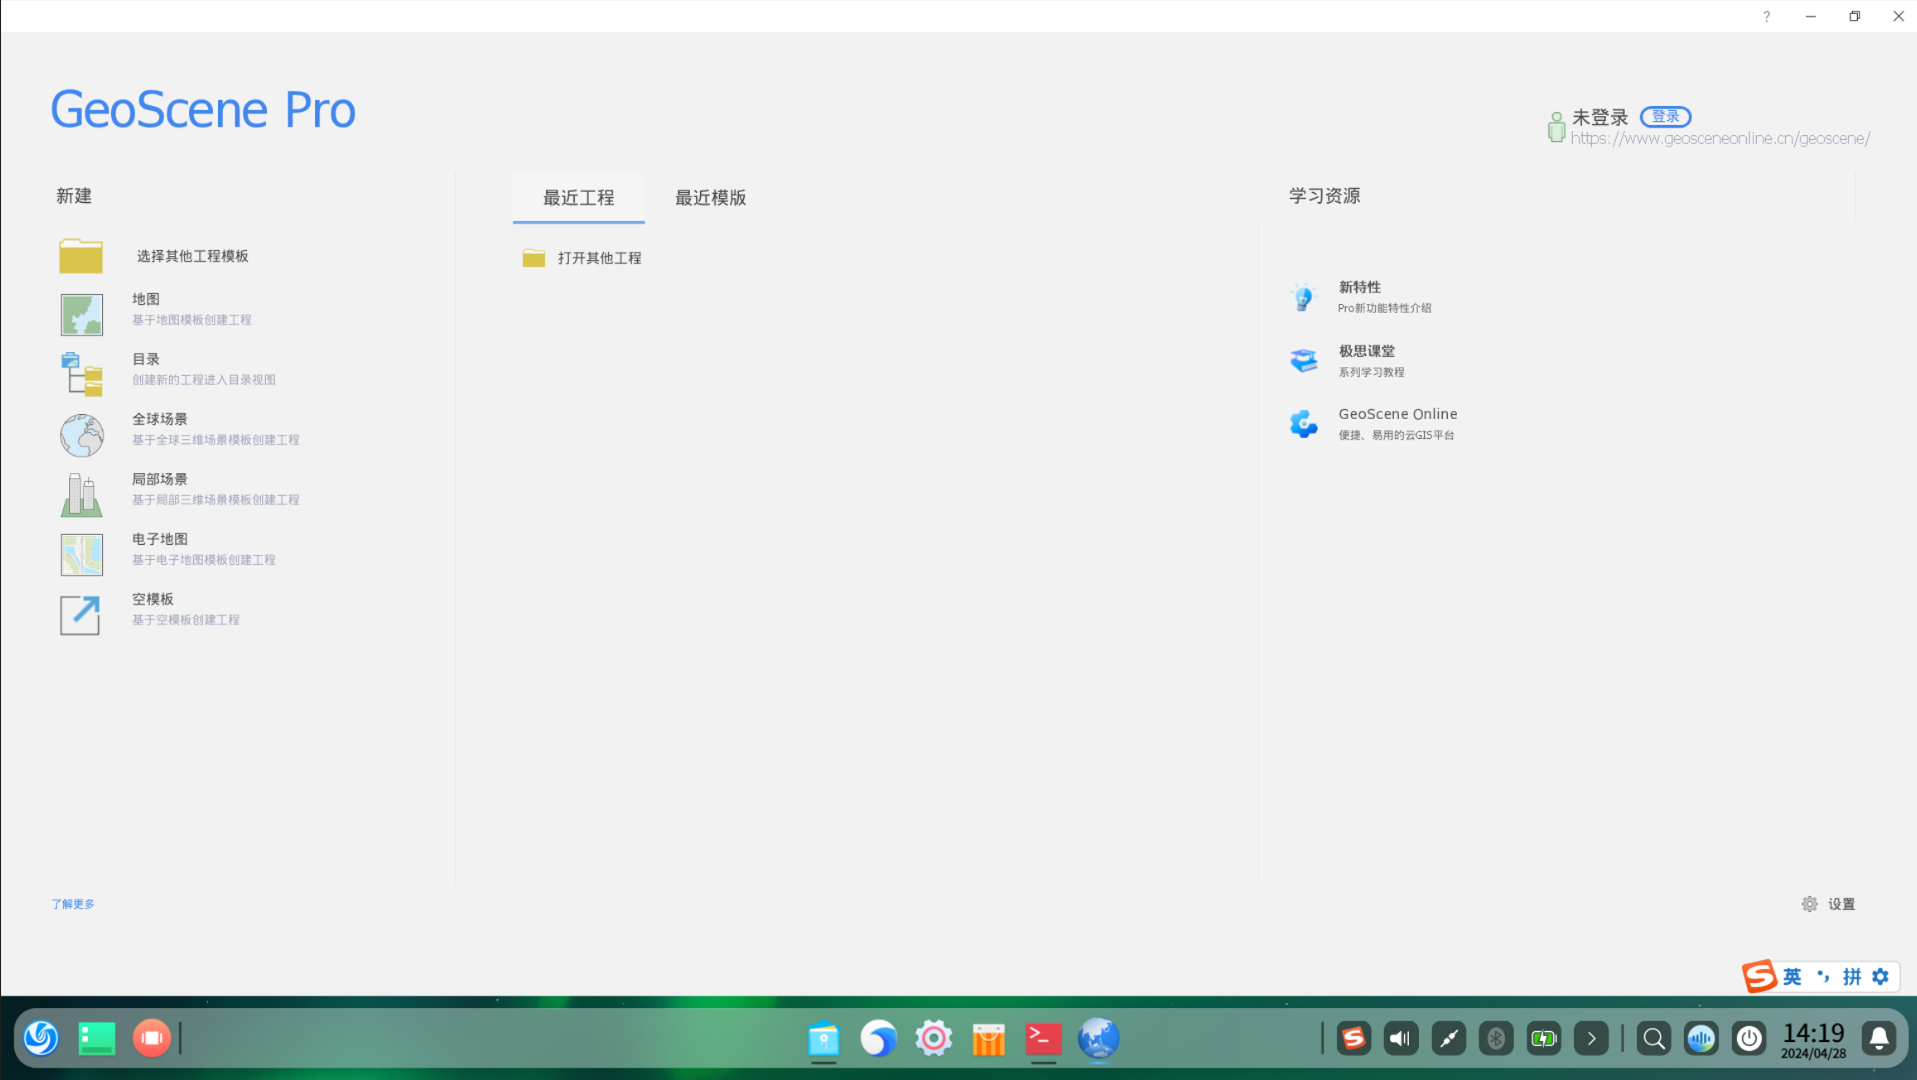Viewport: 1917px width, 1080px height.
Task: Choose the 目录 template entry
Action: pos(204,370)
